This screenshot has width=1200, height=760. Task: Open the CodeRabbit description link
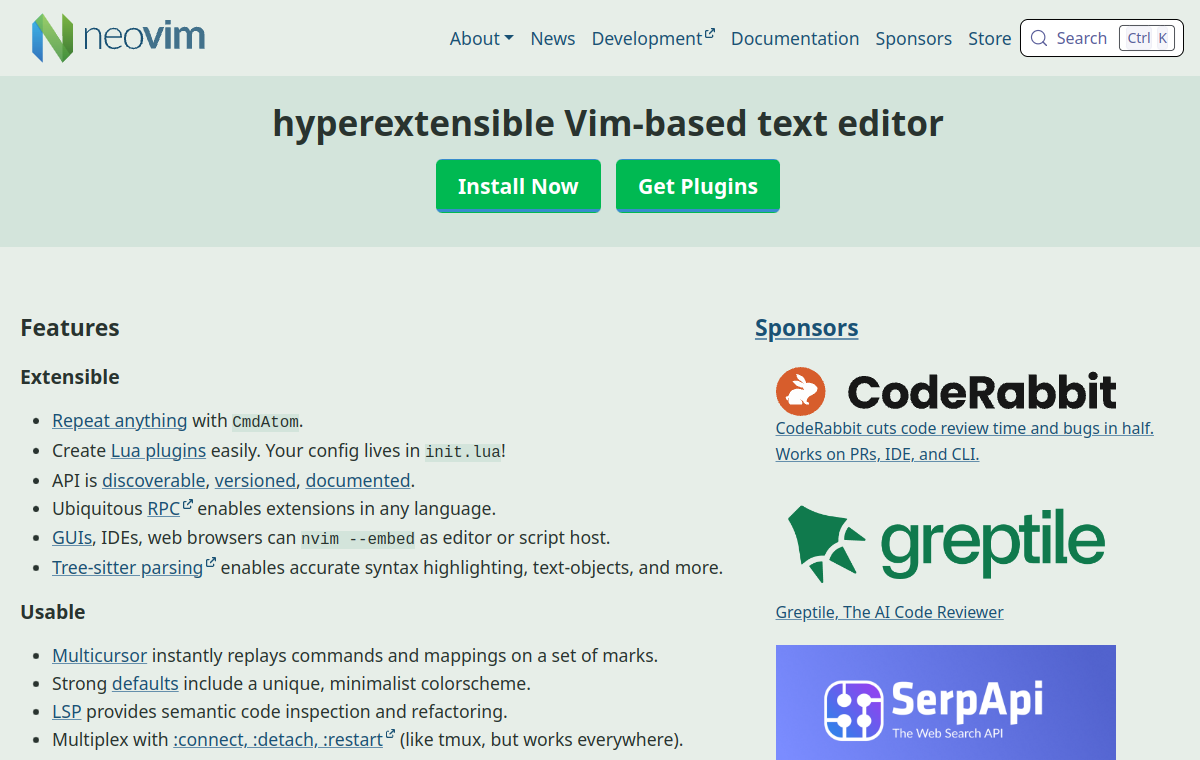click(965, 441)
